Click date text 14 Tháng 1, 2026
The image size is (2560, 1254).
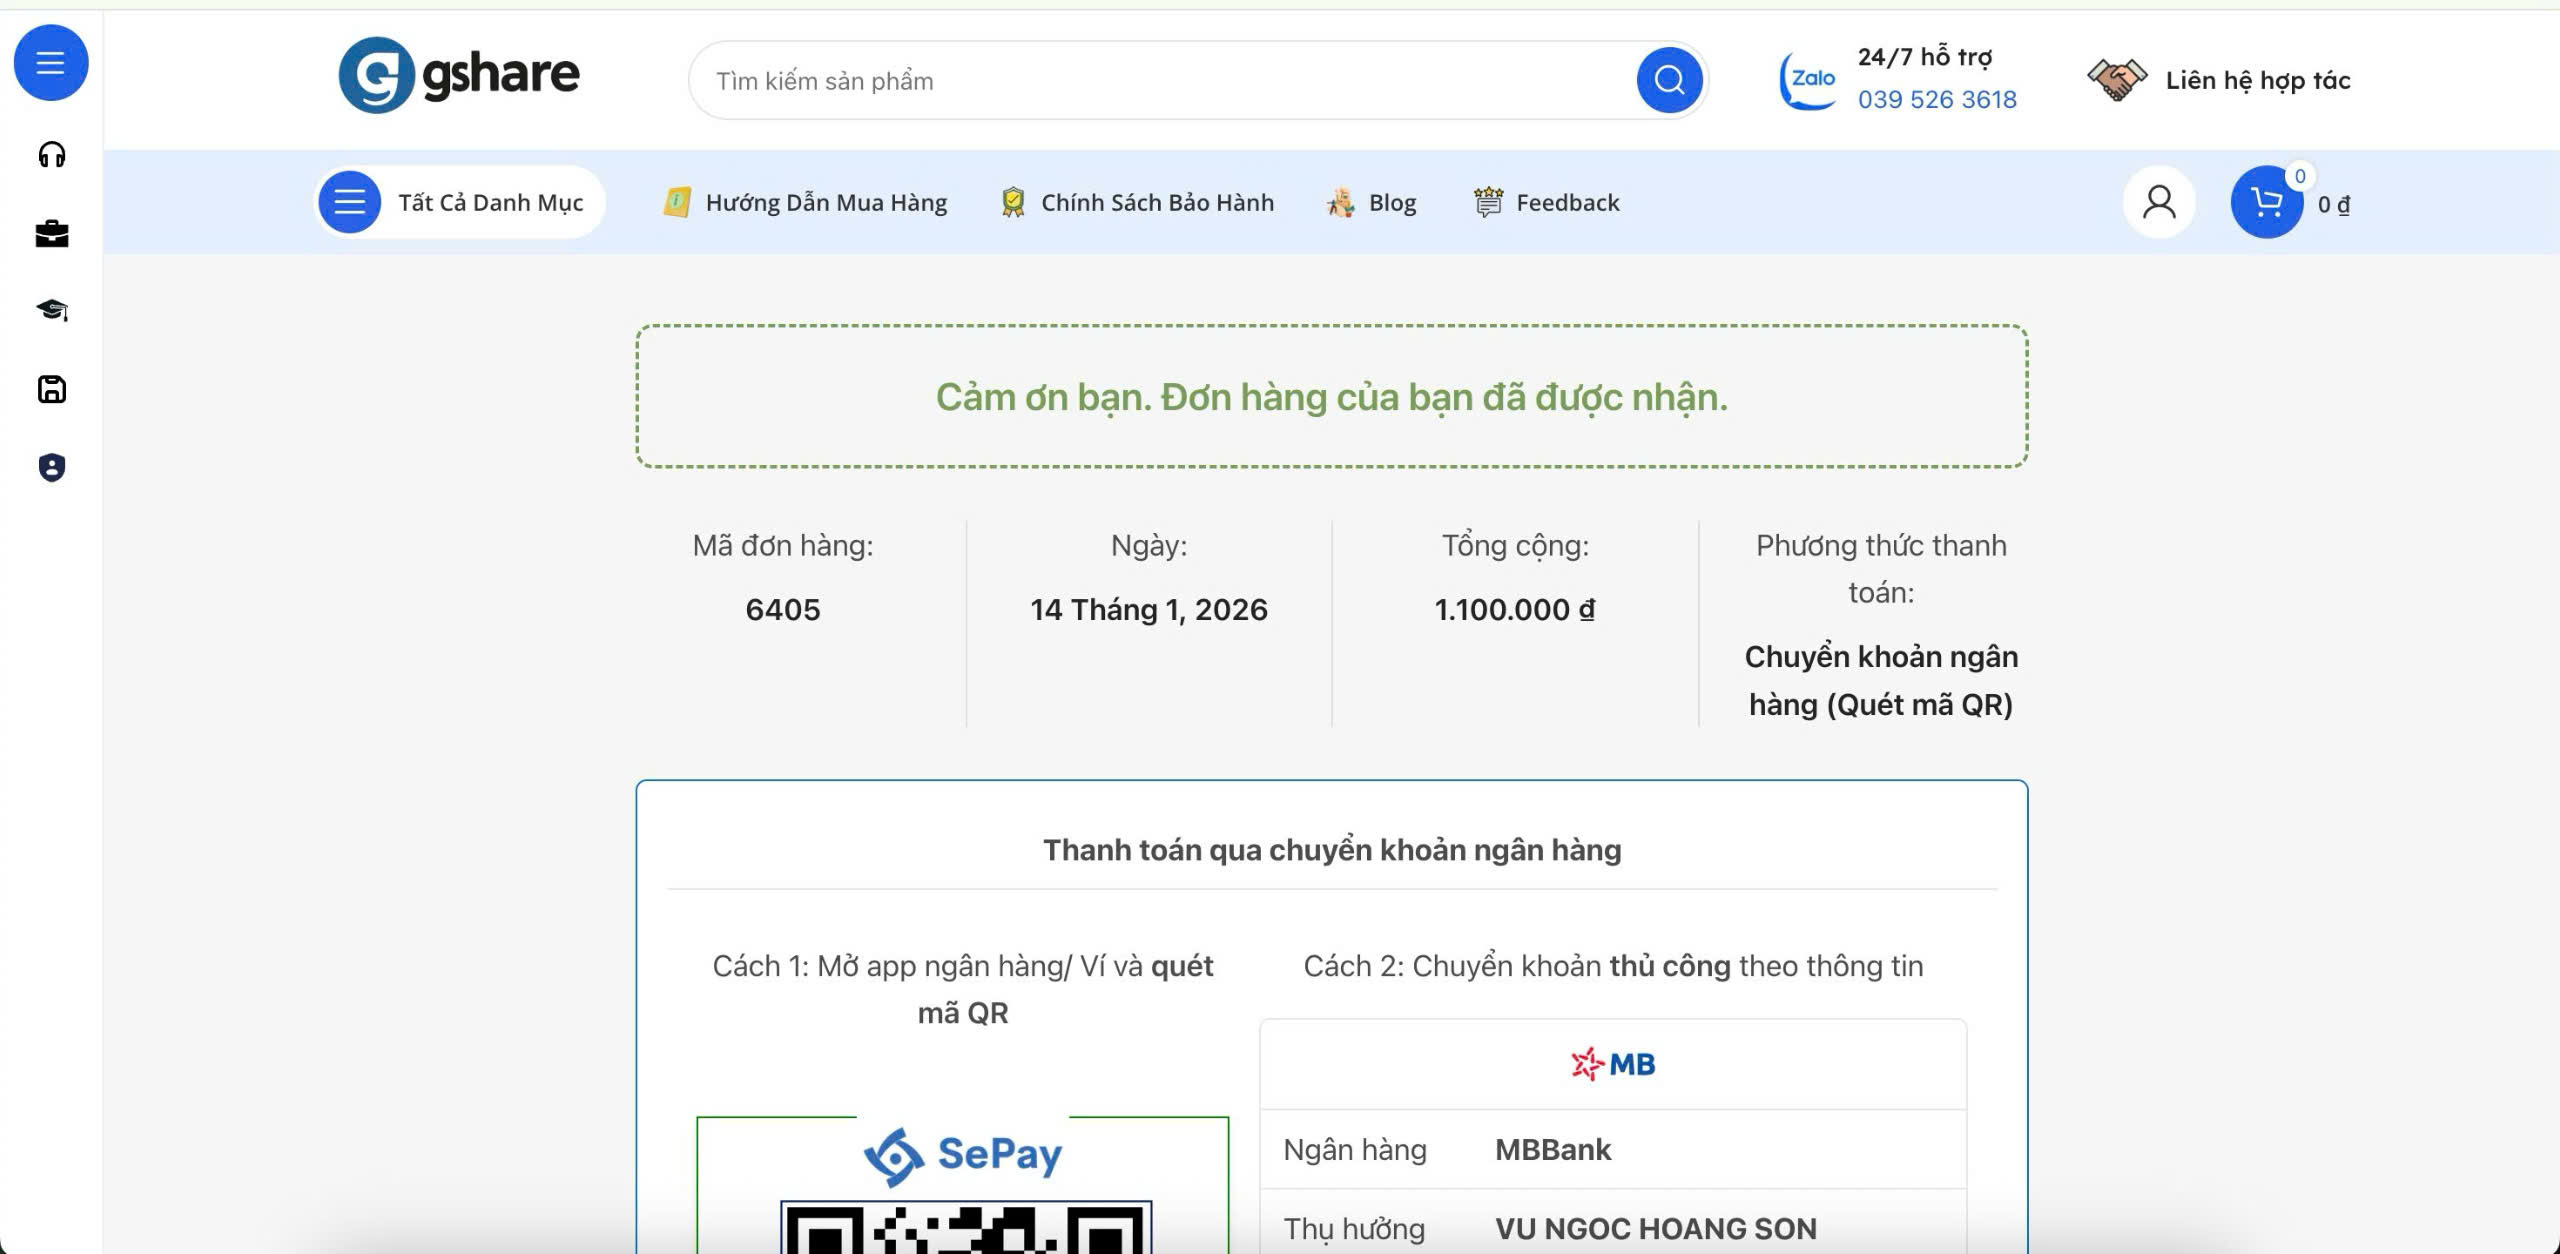tap(1149, 609)
